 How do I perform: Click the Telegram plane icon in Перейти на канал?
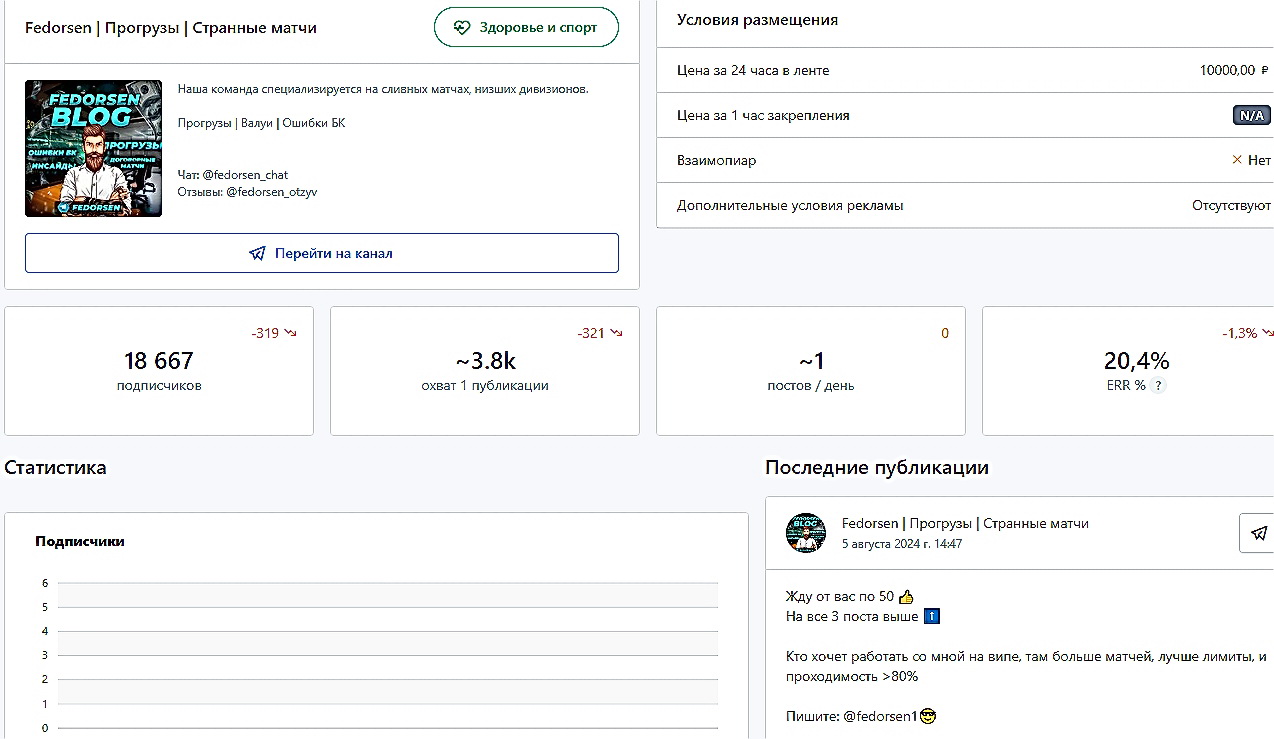point(258,254)
